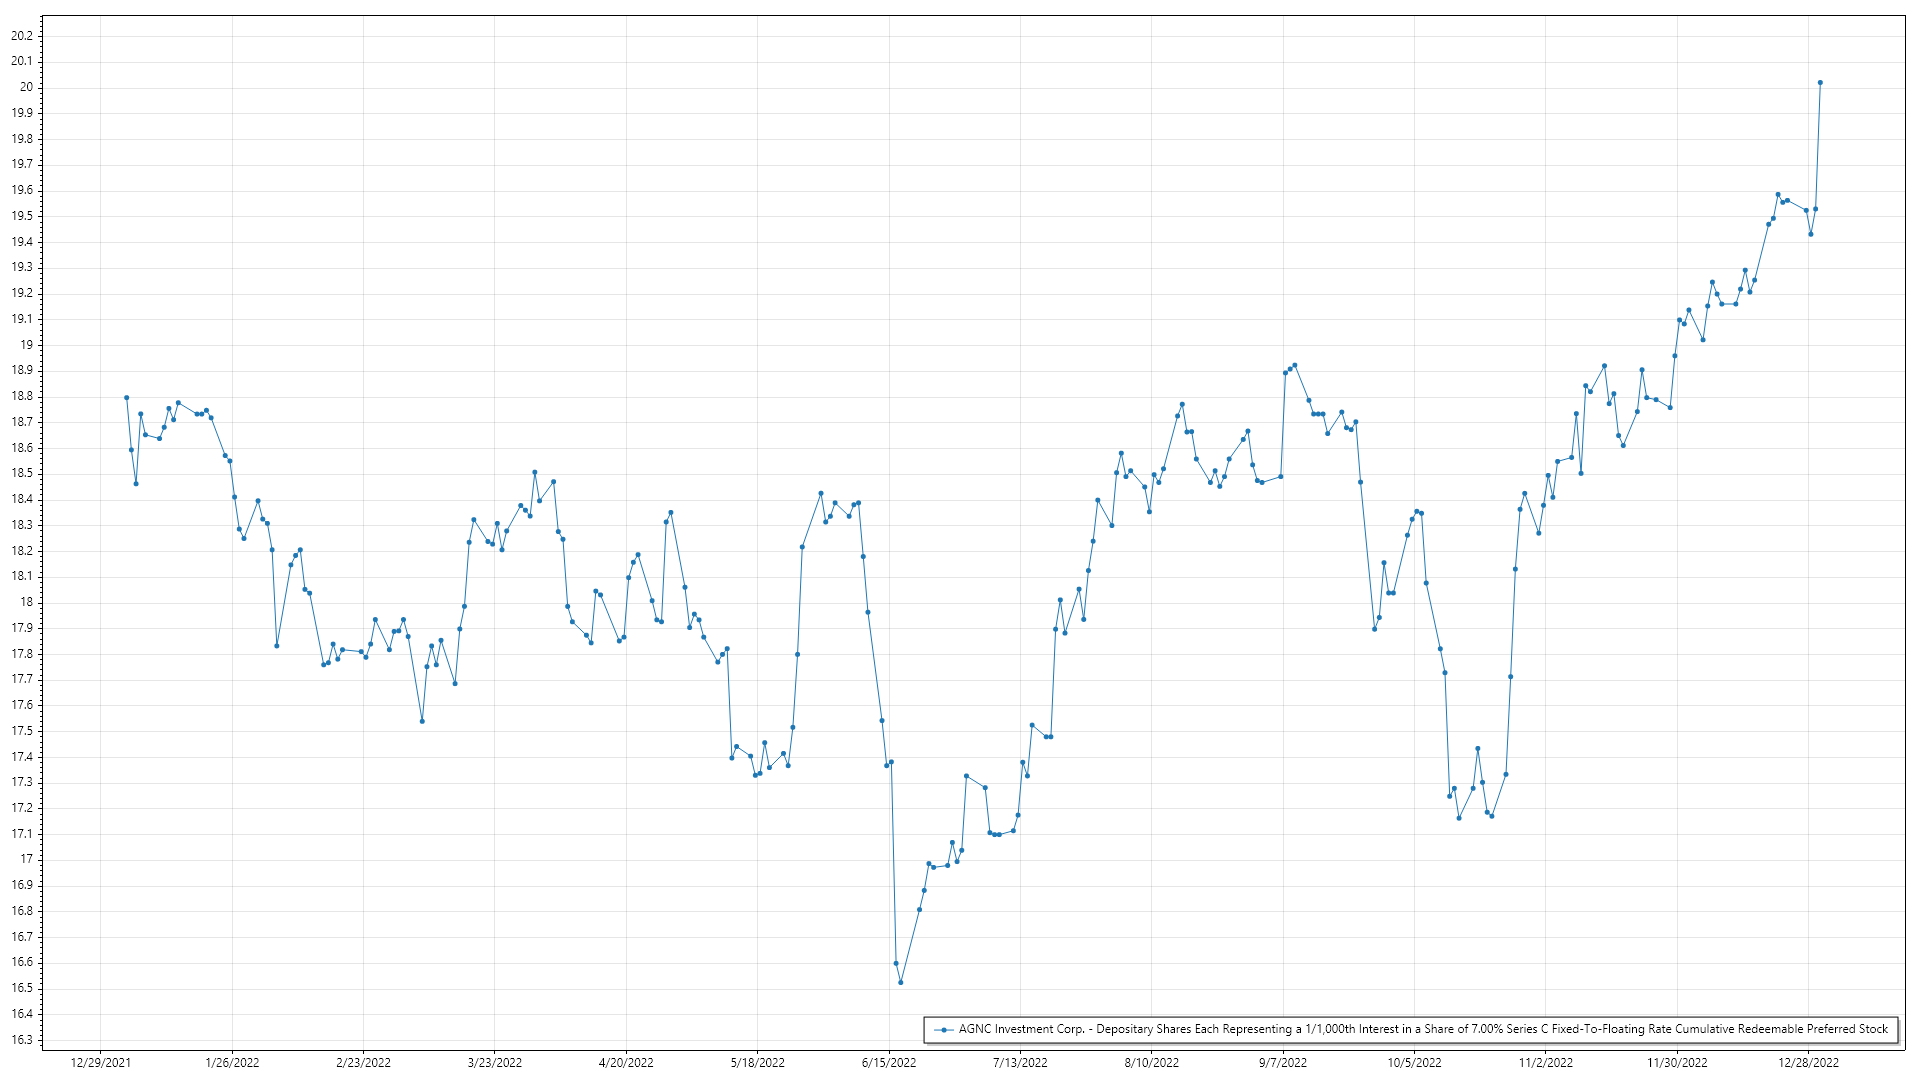Select the 1/26/2022 x-axis date label
The image size is (1920, 1080).
(x=232, y=1063)
